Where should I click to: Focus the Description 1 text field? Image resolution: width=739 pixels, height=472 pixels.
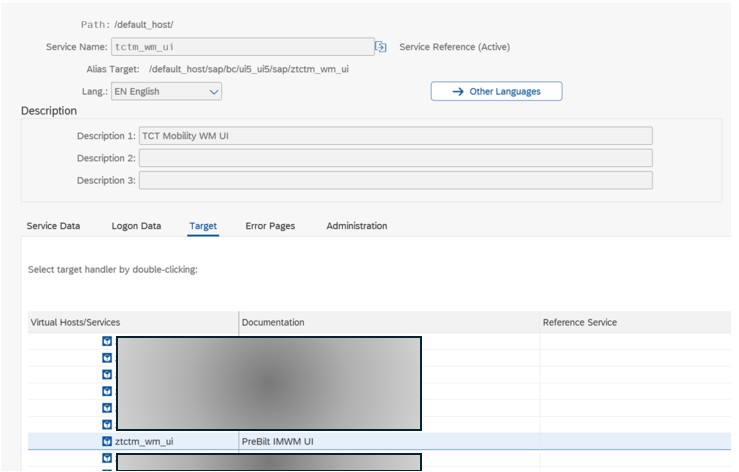point(395,136)
